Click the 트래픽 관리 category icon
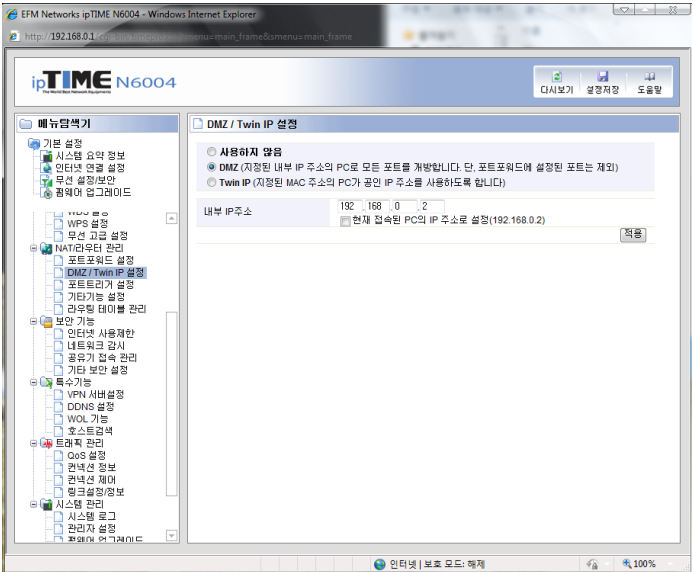The height and width of the screenshot is (572, 693). (x=46, y=443)
